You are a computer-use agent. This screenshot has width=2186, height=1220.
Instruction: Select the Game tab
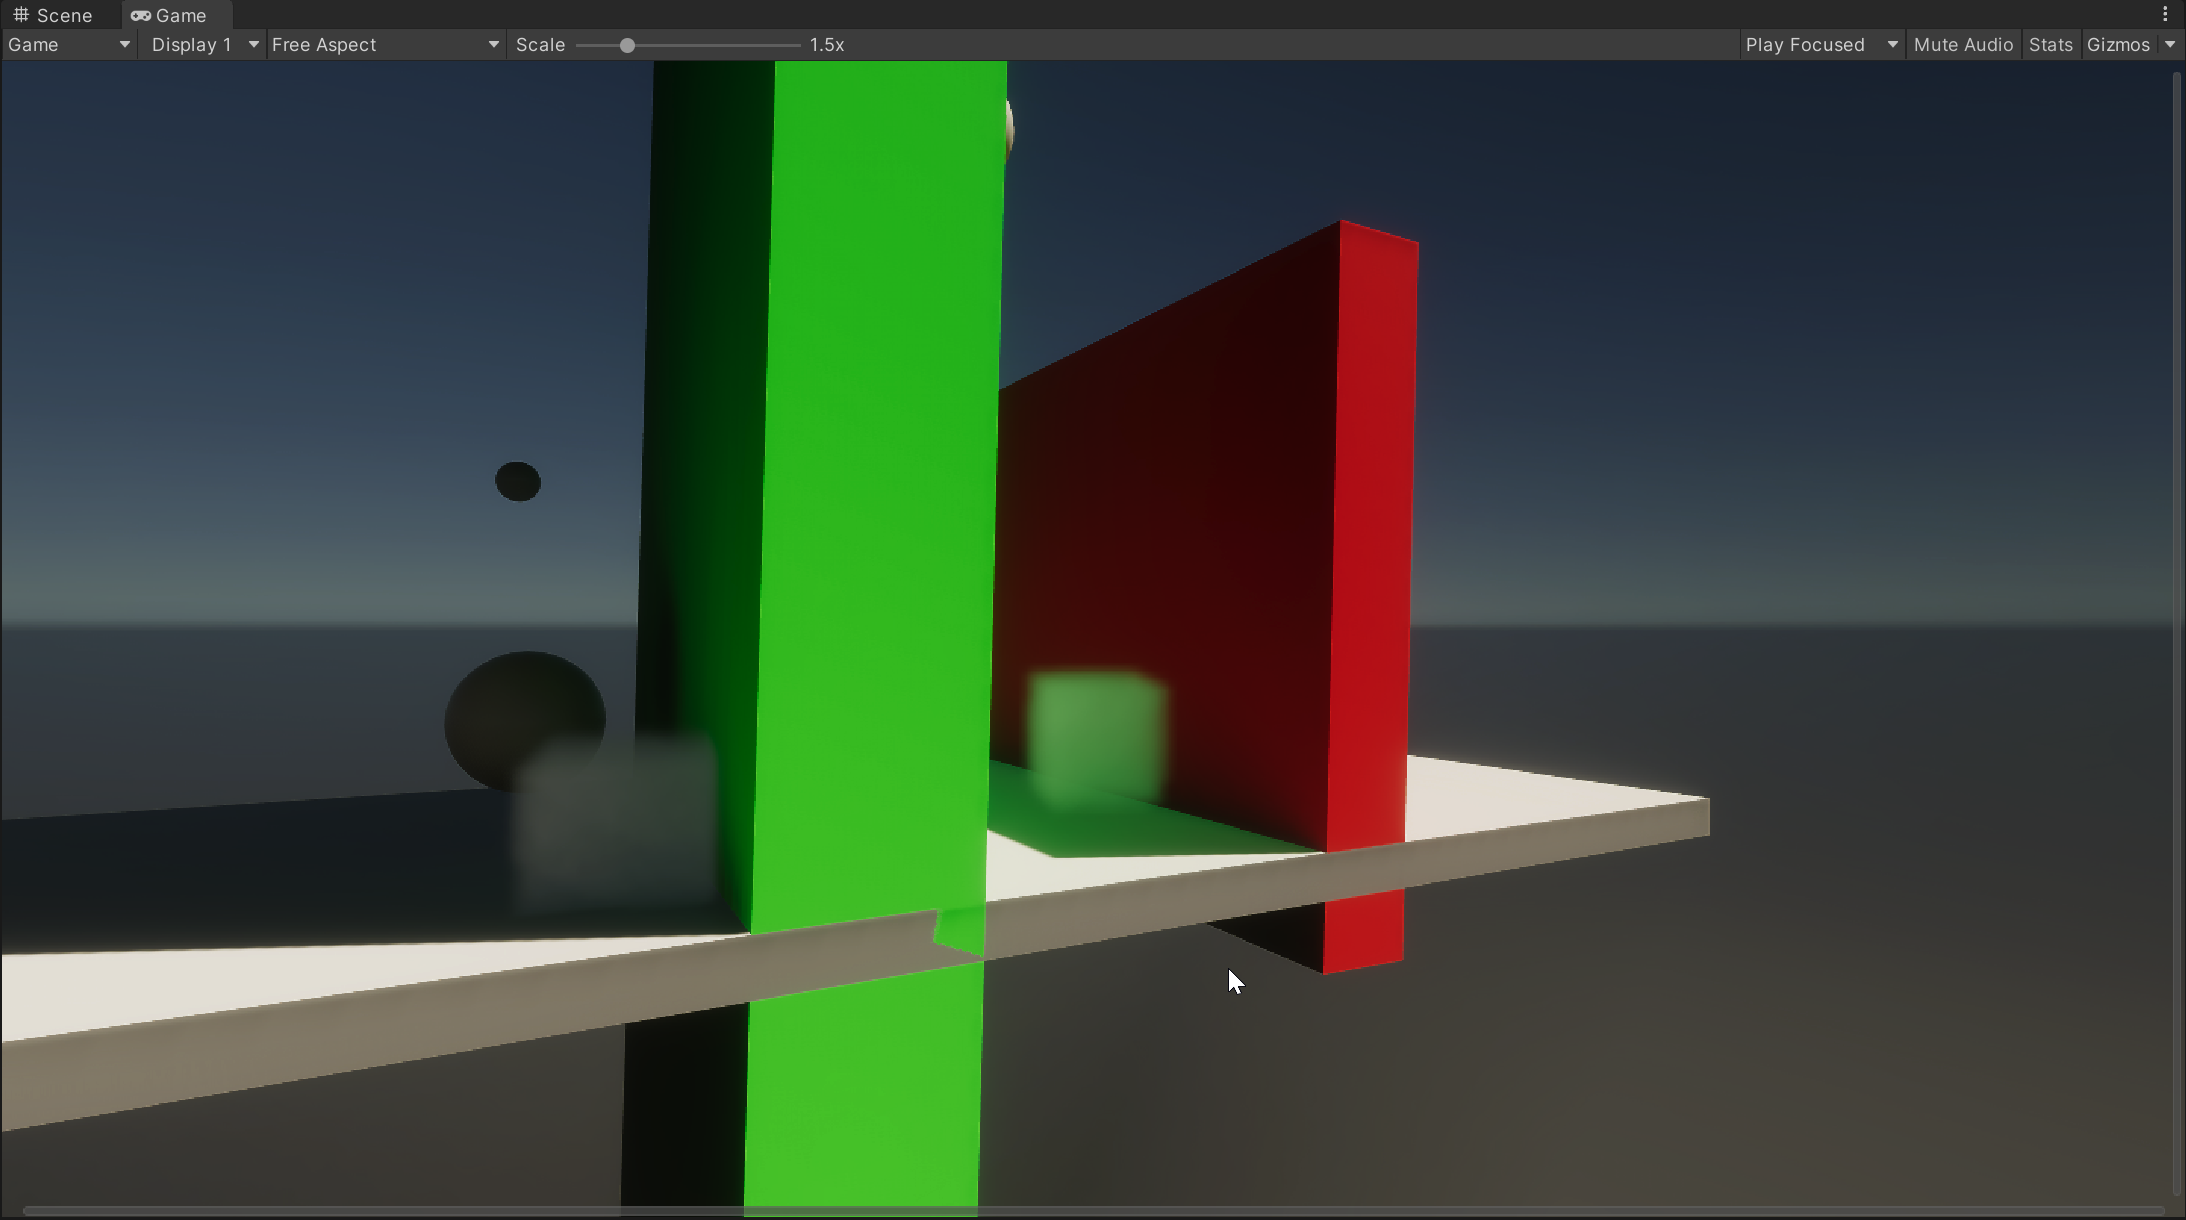(180, 15)
